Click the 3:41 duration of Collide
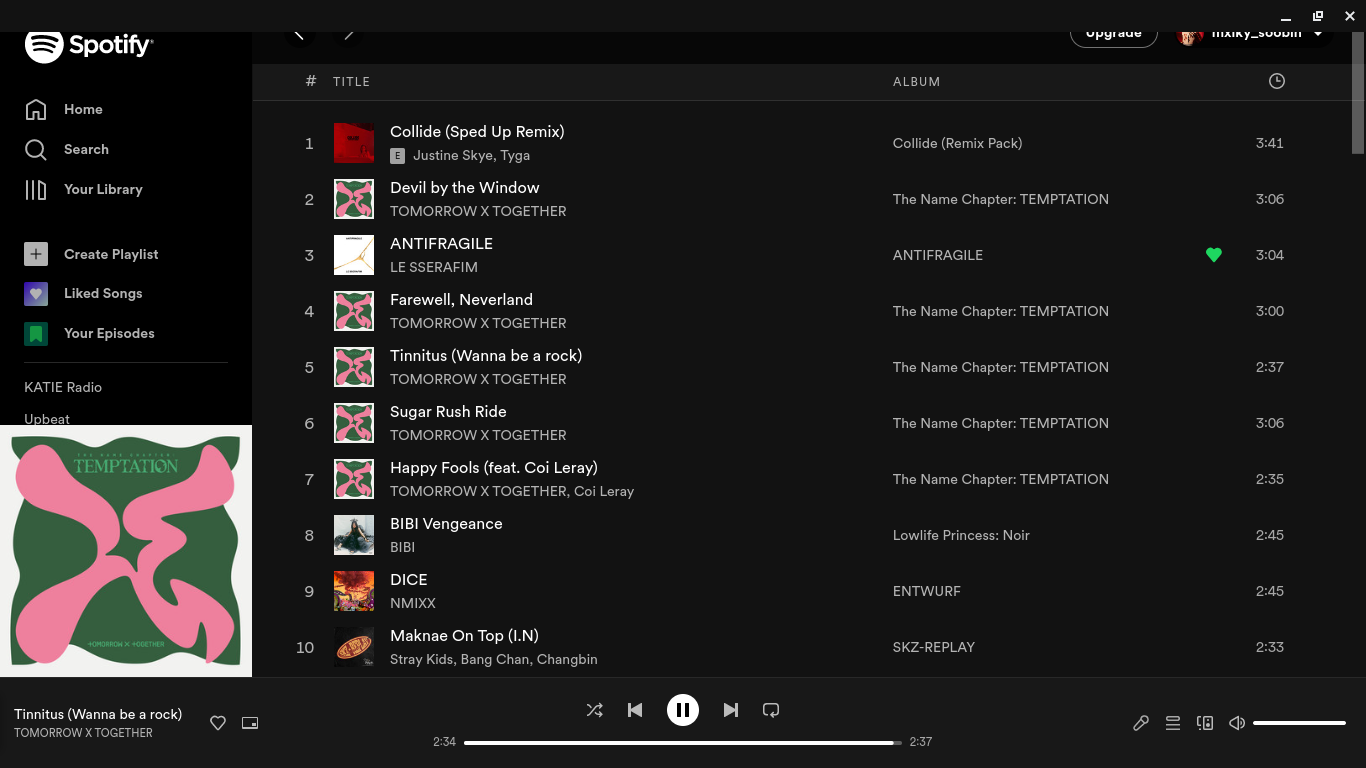This screenshot has width=1366, height=768. tap(1270, 143)
